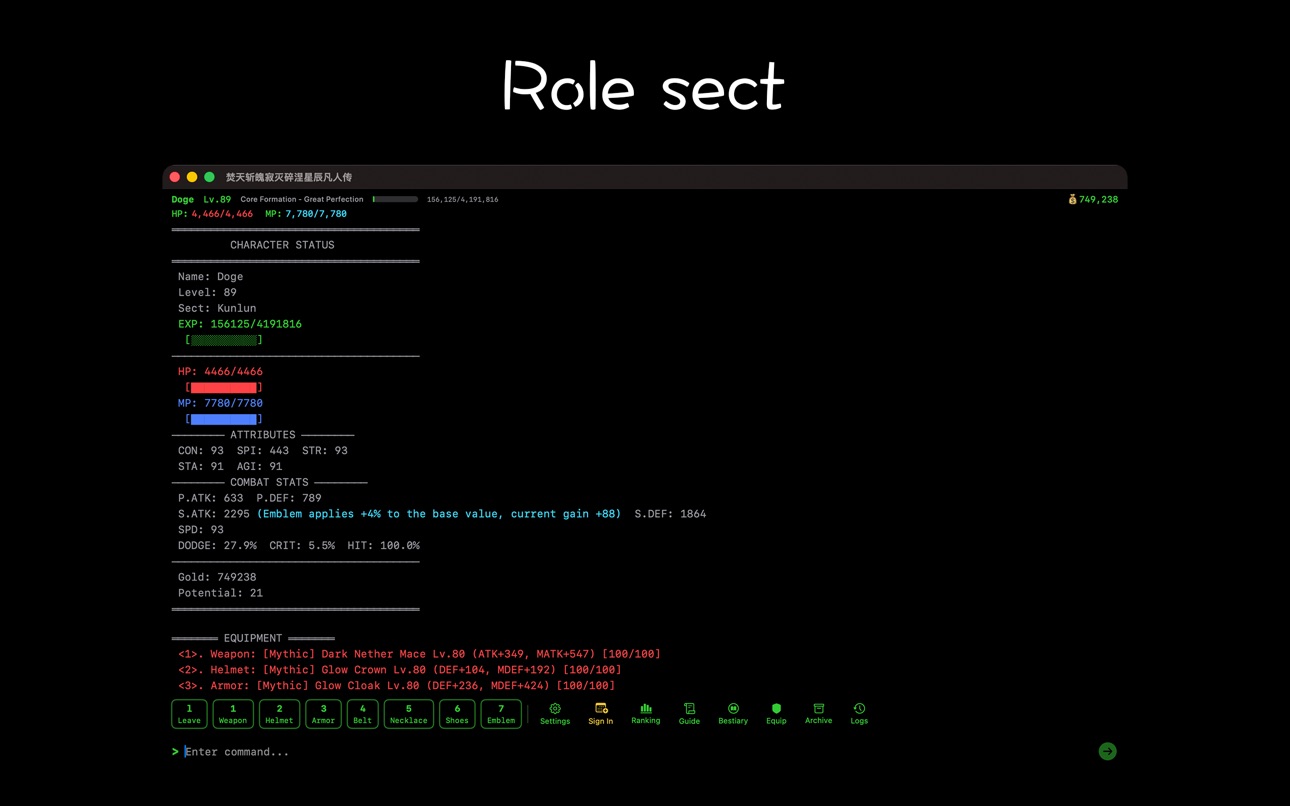1290x806 pixels.
Task: Click the red HP bar
Action: 224,387
